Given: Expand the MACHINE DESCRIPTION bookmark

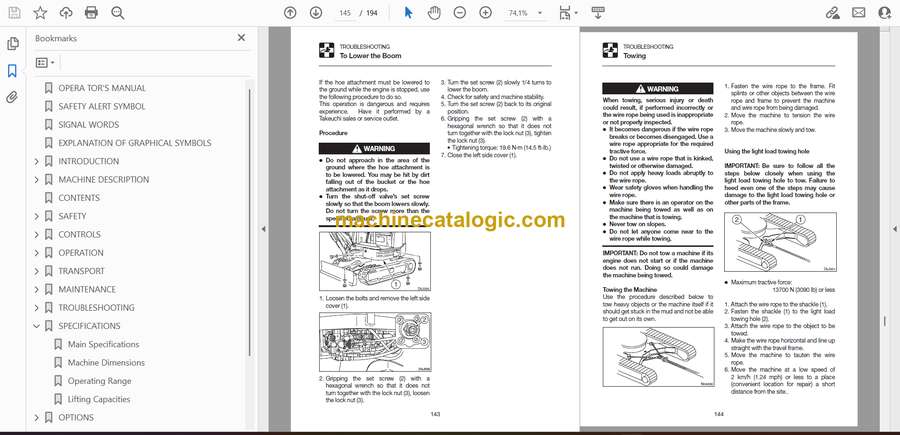Looking at the screenshot, I should [x=37, y=180].
